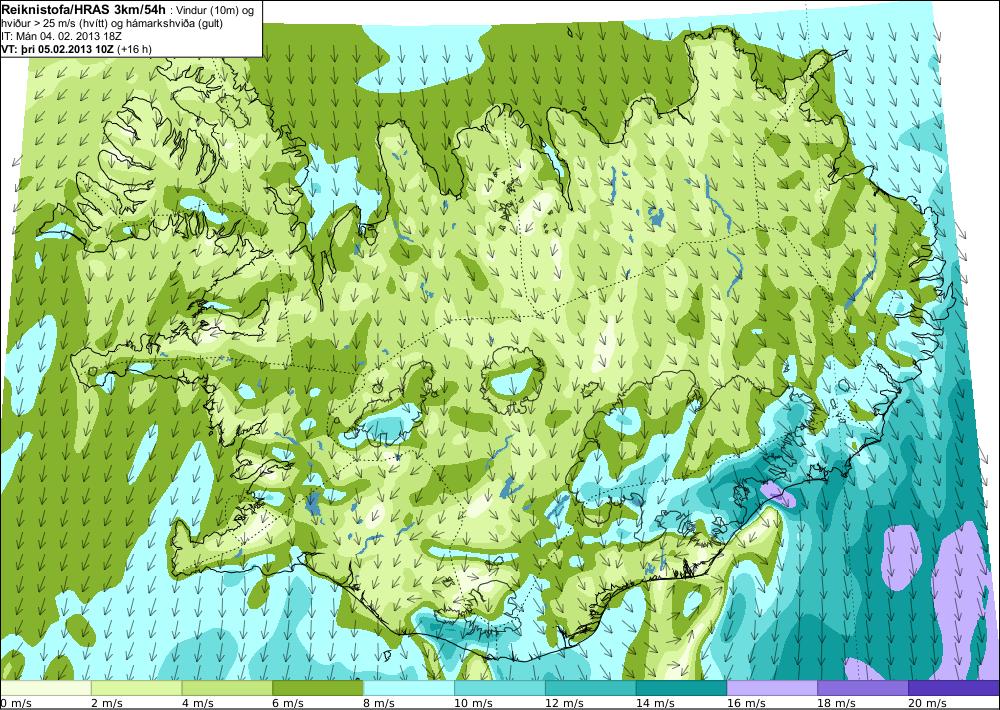Click the pale cyan 8–10 m/s legend swatch
The width and height of the screenshot is (1000, 710).
pyautogui.click(x=409, y=688)
